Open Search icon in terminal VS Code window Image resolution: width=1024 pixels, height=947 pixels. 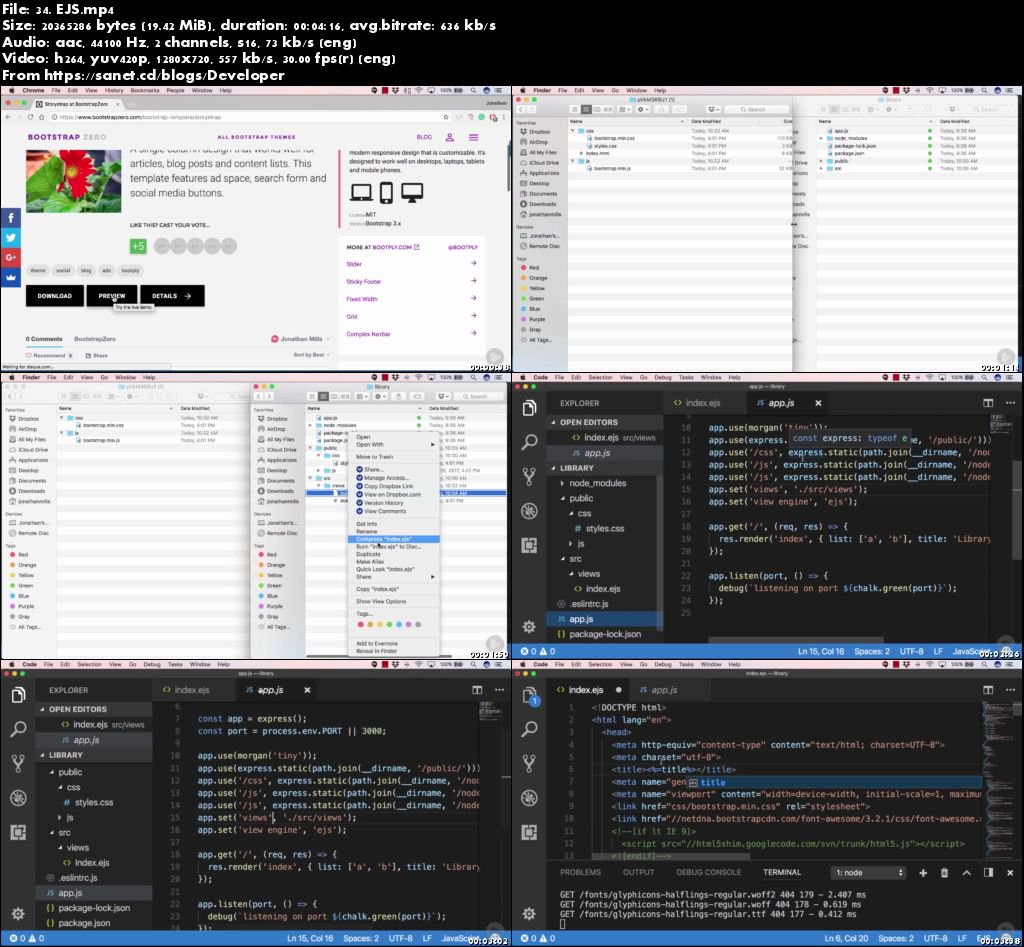pyautogui.click(x=530, y=729)
